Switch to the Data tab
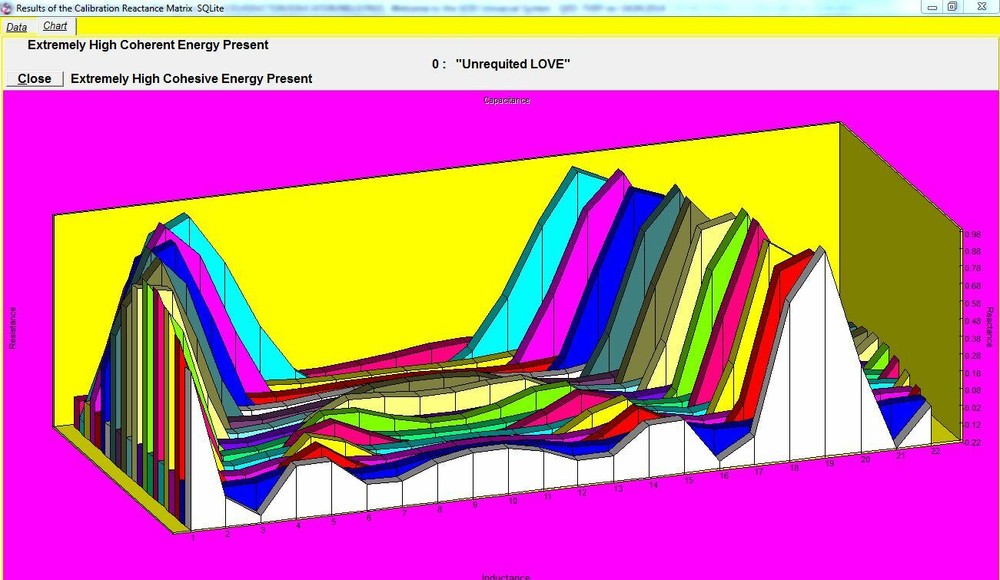The height and width of the screenshot is (580, 1000). click(16, 26)
